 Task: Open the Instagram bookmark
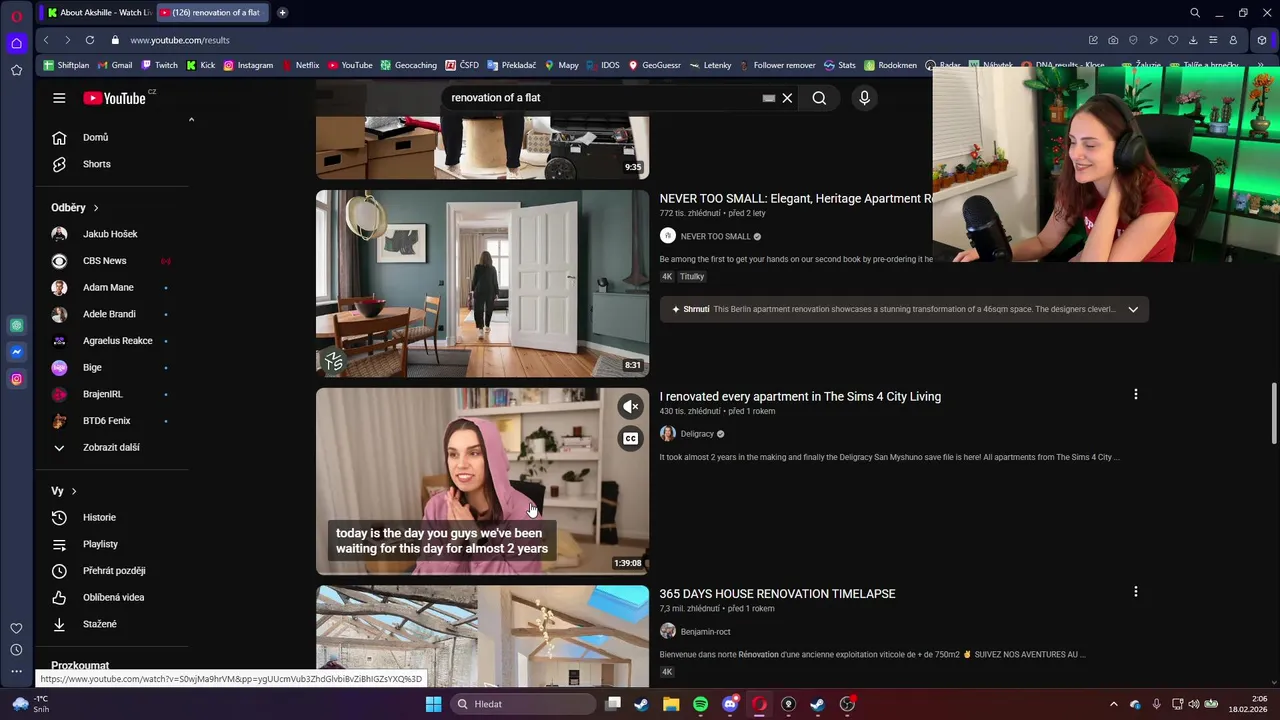point(248,65)
